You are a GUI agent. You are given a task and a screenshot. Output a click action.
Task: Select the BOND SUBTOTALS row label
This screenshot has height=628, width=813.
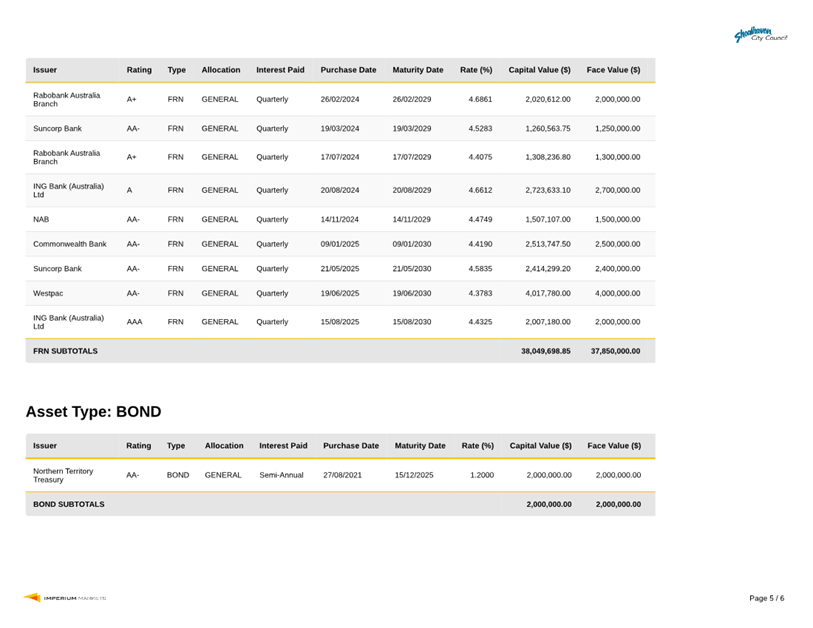pyautogui.click(x=68, y=504)
